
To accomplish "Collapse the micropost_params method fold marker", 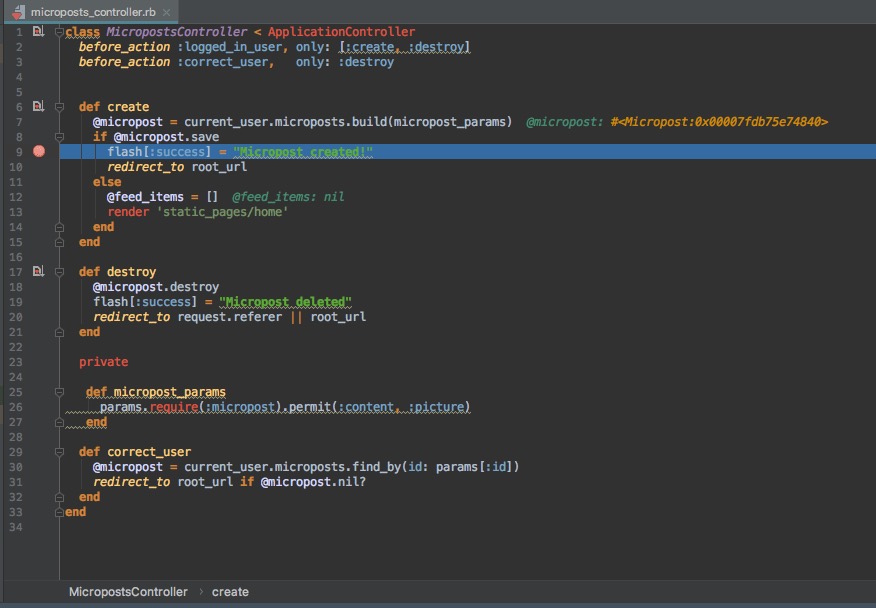I will tap(60, 392).
